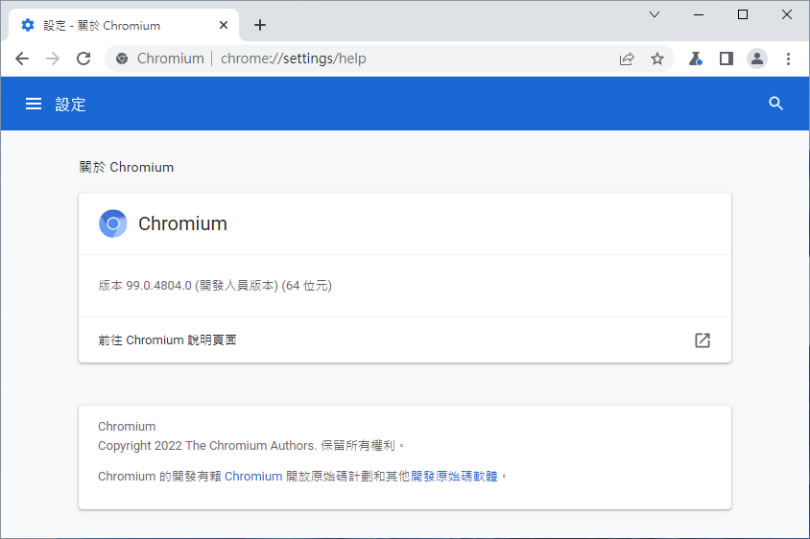Open the Chrome Labs flask icon
The width and height of the screenshot is (810, 539).
coord(695,58)
